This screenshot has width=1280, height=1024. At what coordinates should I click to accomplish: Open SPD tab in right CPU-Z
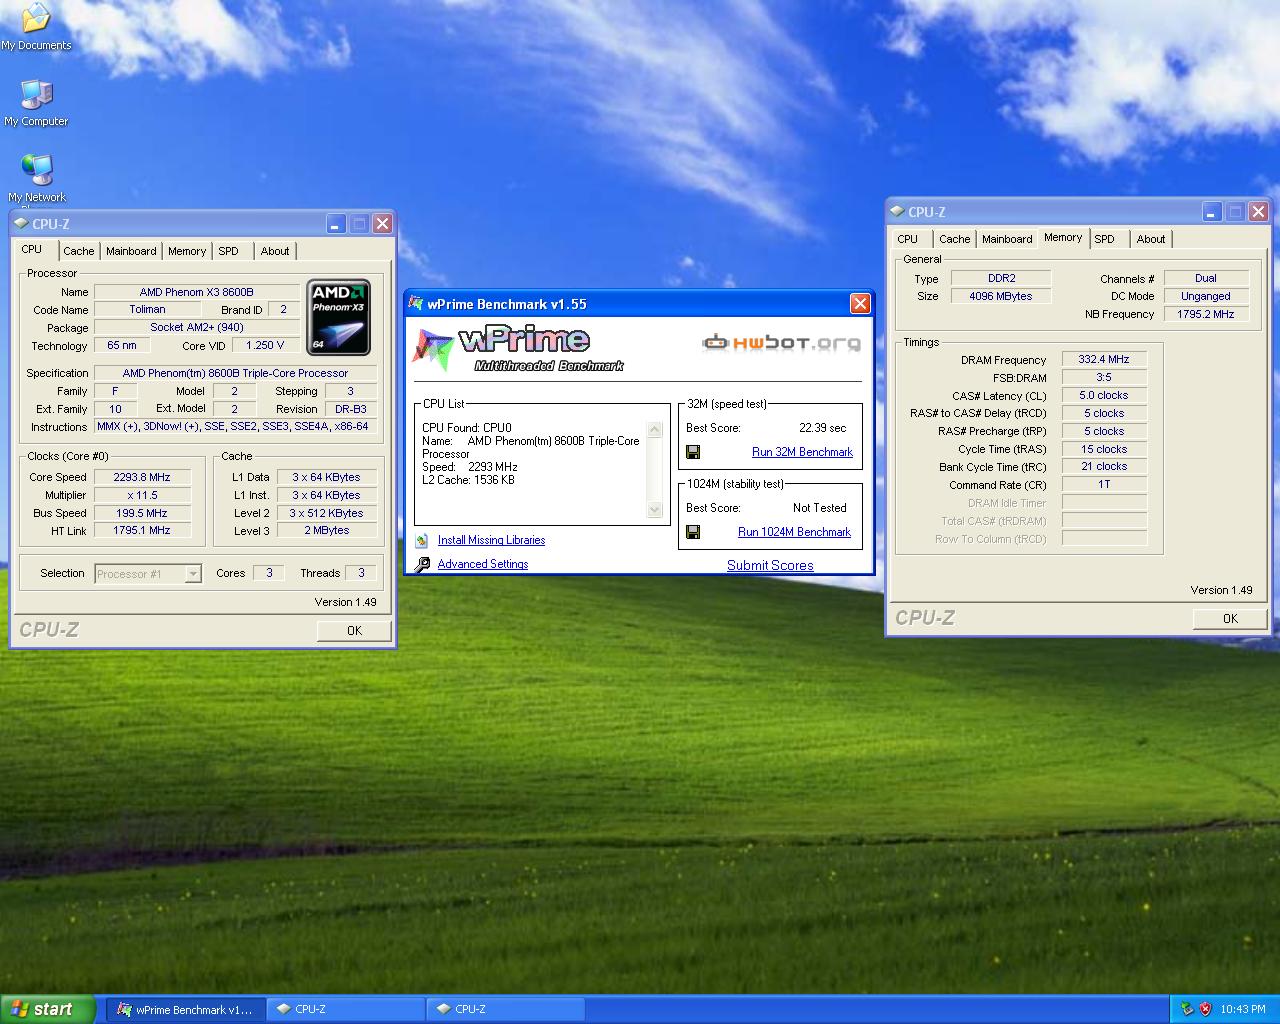coord(1105,239)
